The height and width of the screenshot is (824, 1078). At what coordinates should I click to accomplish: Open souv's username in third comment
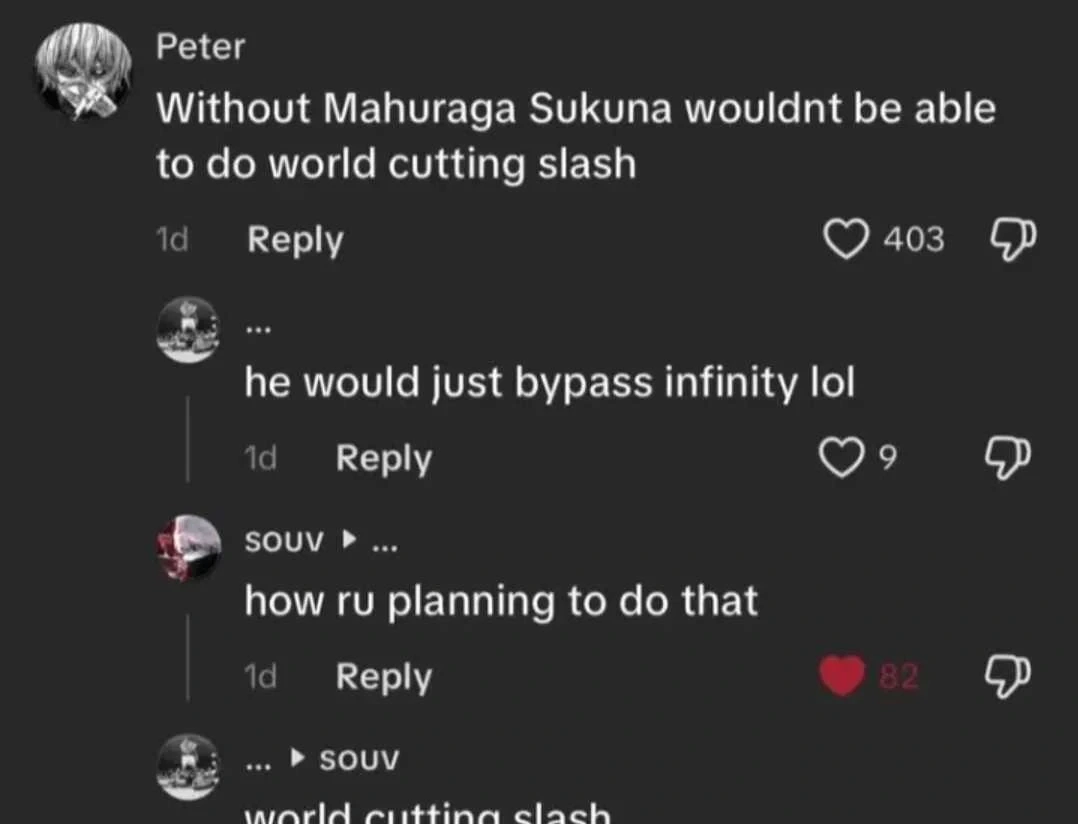point(285,541)
